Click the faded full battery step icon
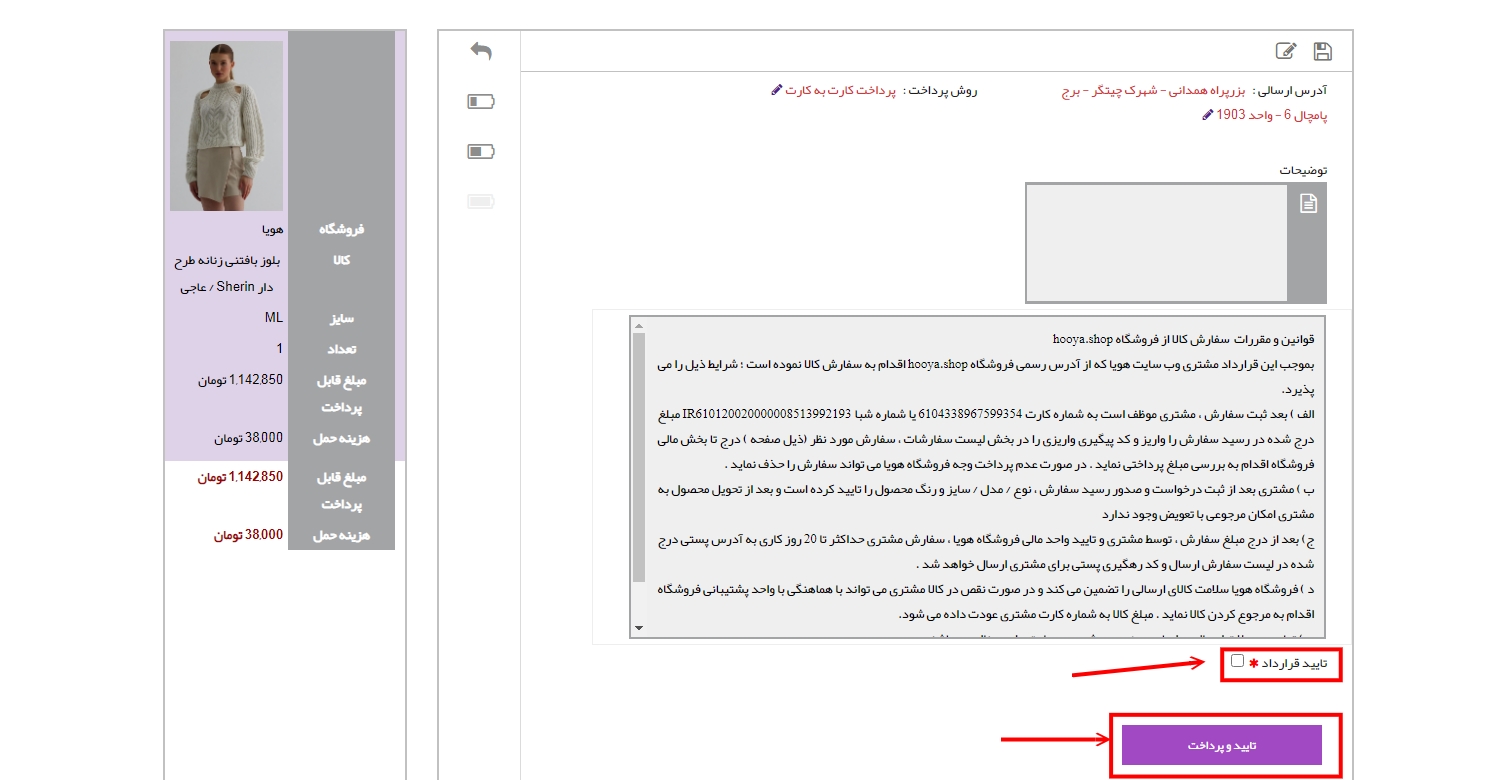The image size is (1486, 780). [481, 202]
